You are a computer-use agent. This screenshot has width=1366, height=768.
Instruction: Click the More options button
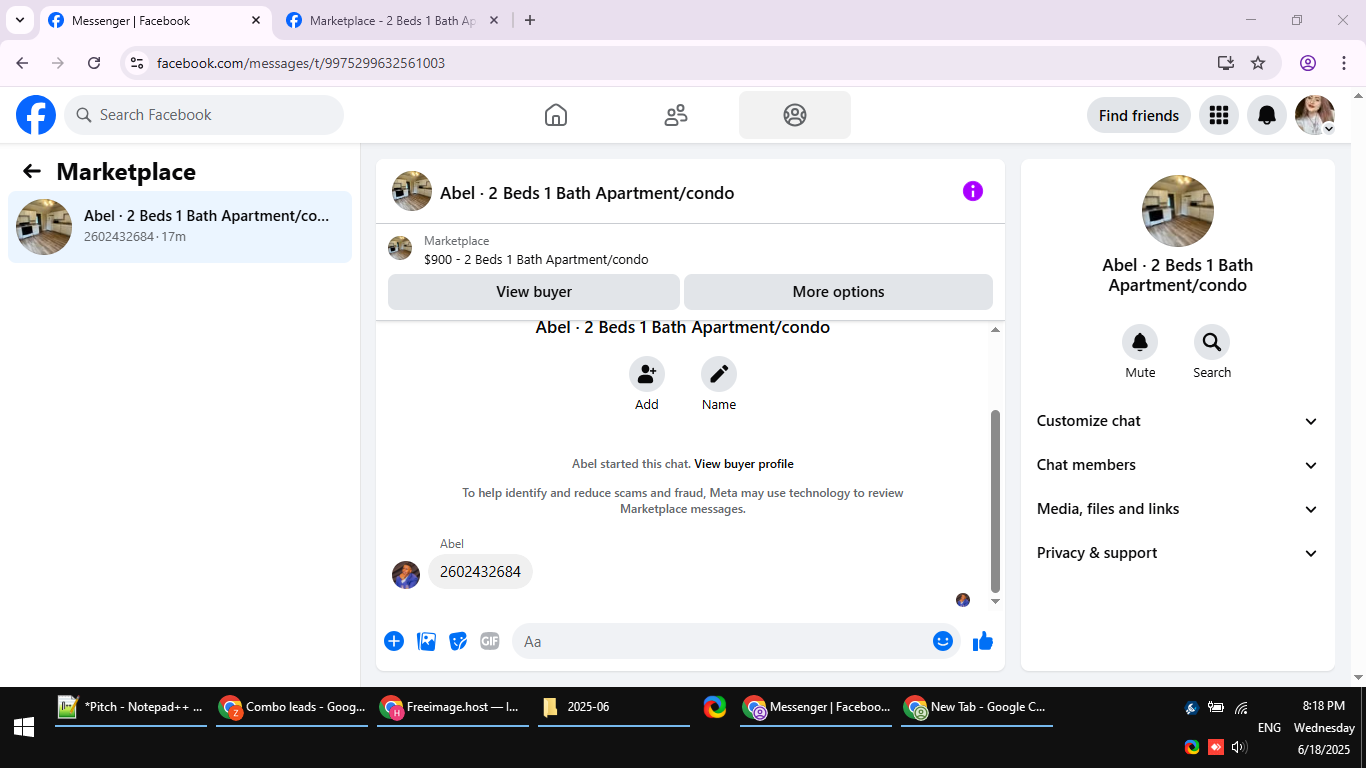pos(838,292)
